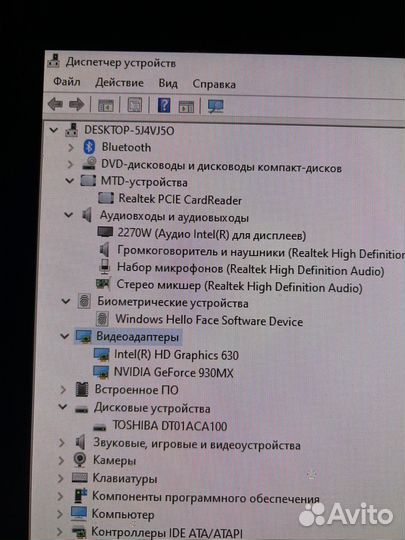Click the Bluetooth category icon
Viewport: 405px width, 540px height.
click(89, 147)
